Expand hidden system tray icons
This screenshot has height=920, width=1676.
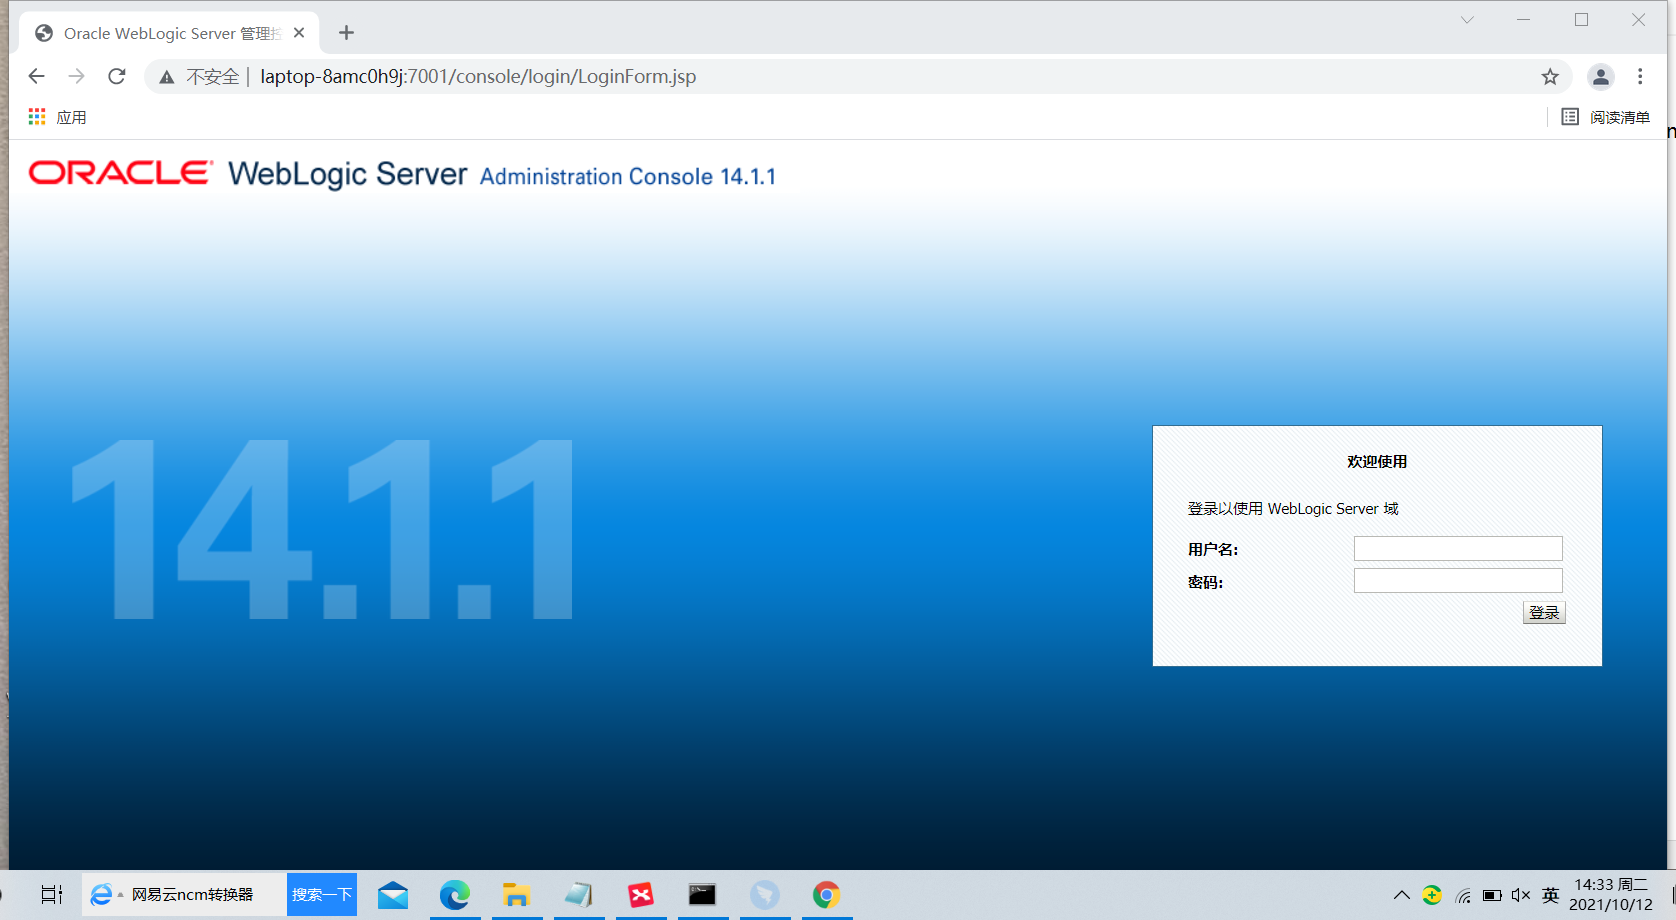click(x=1402, y=895)
